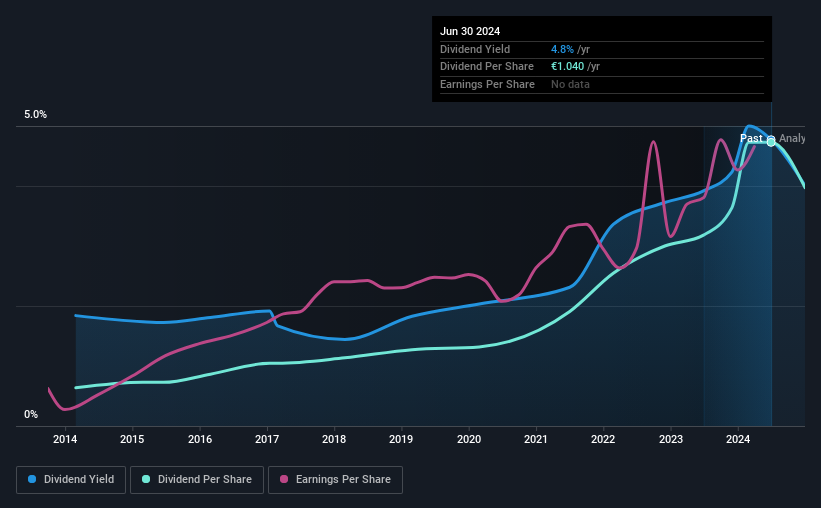Select the 2024 x-axis label
Viewport: 821px width, 508px height.
point(738,439)
